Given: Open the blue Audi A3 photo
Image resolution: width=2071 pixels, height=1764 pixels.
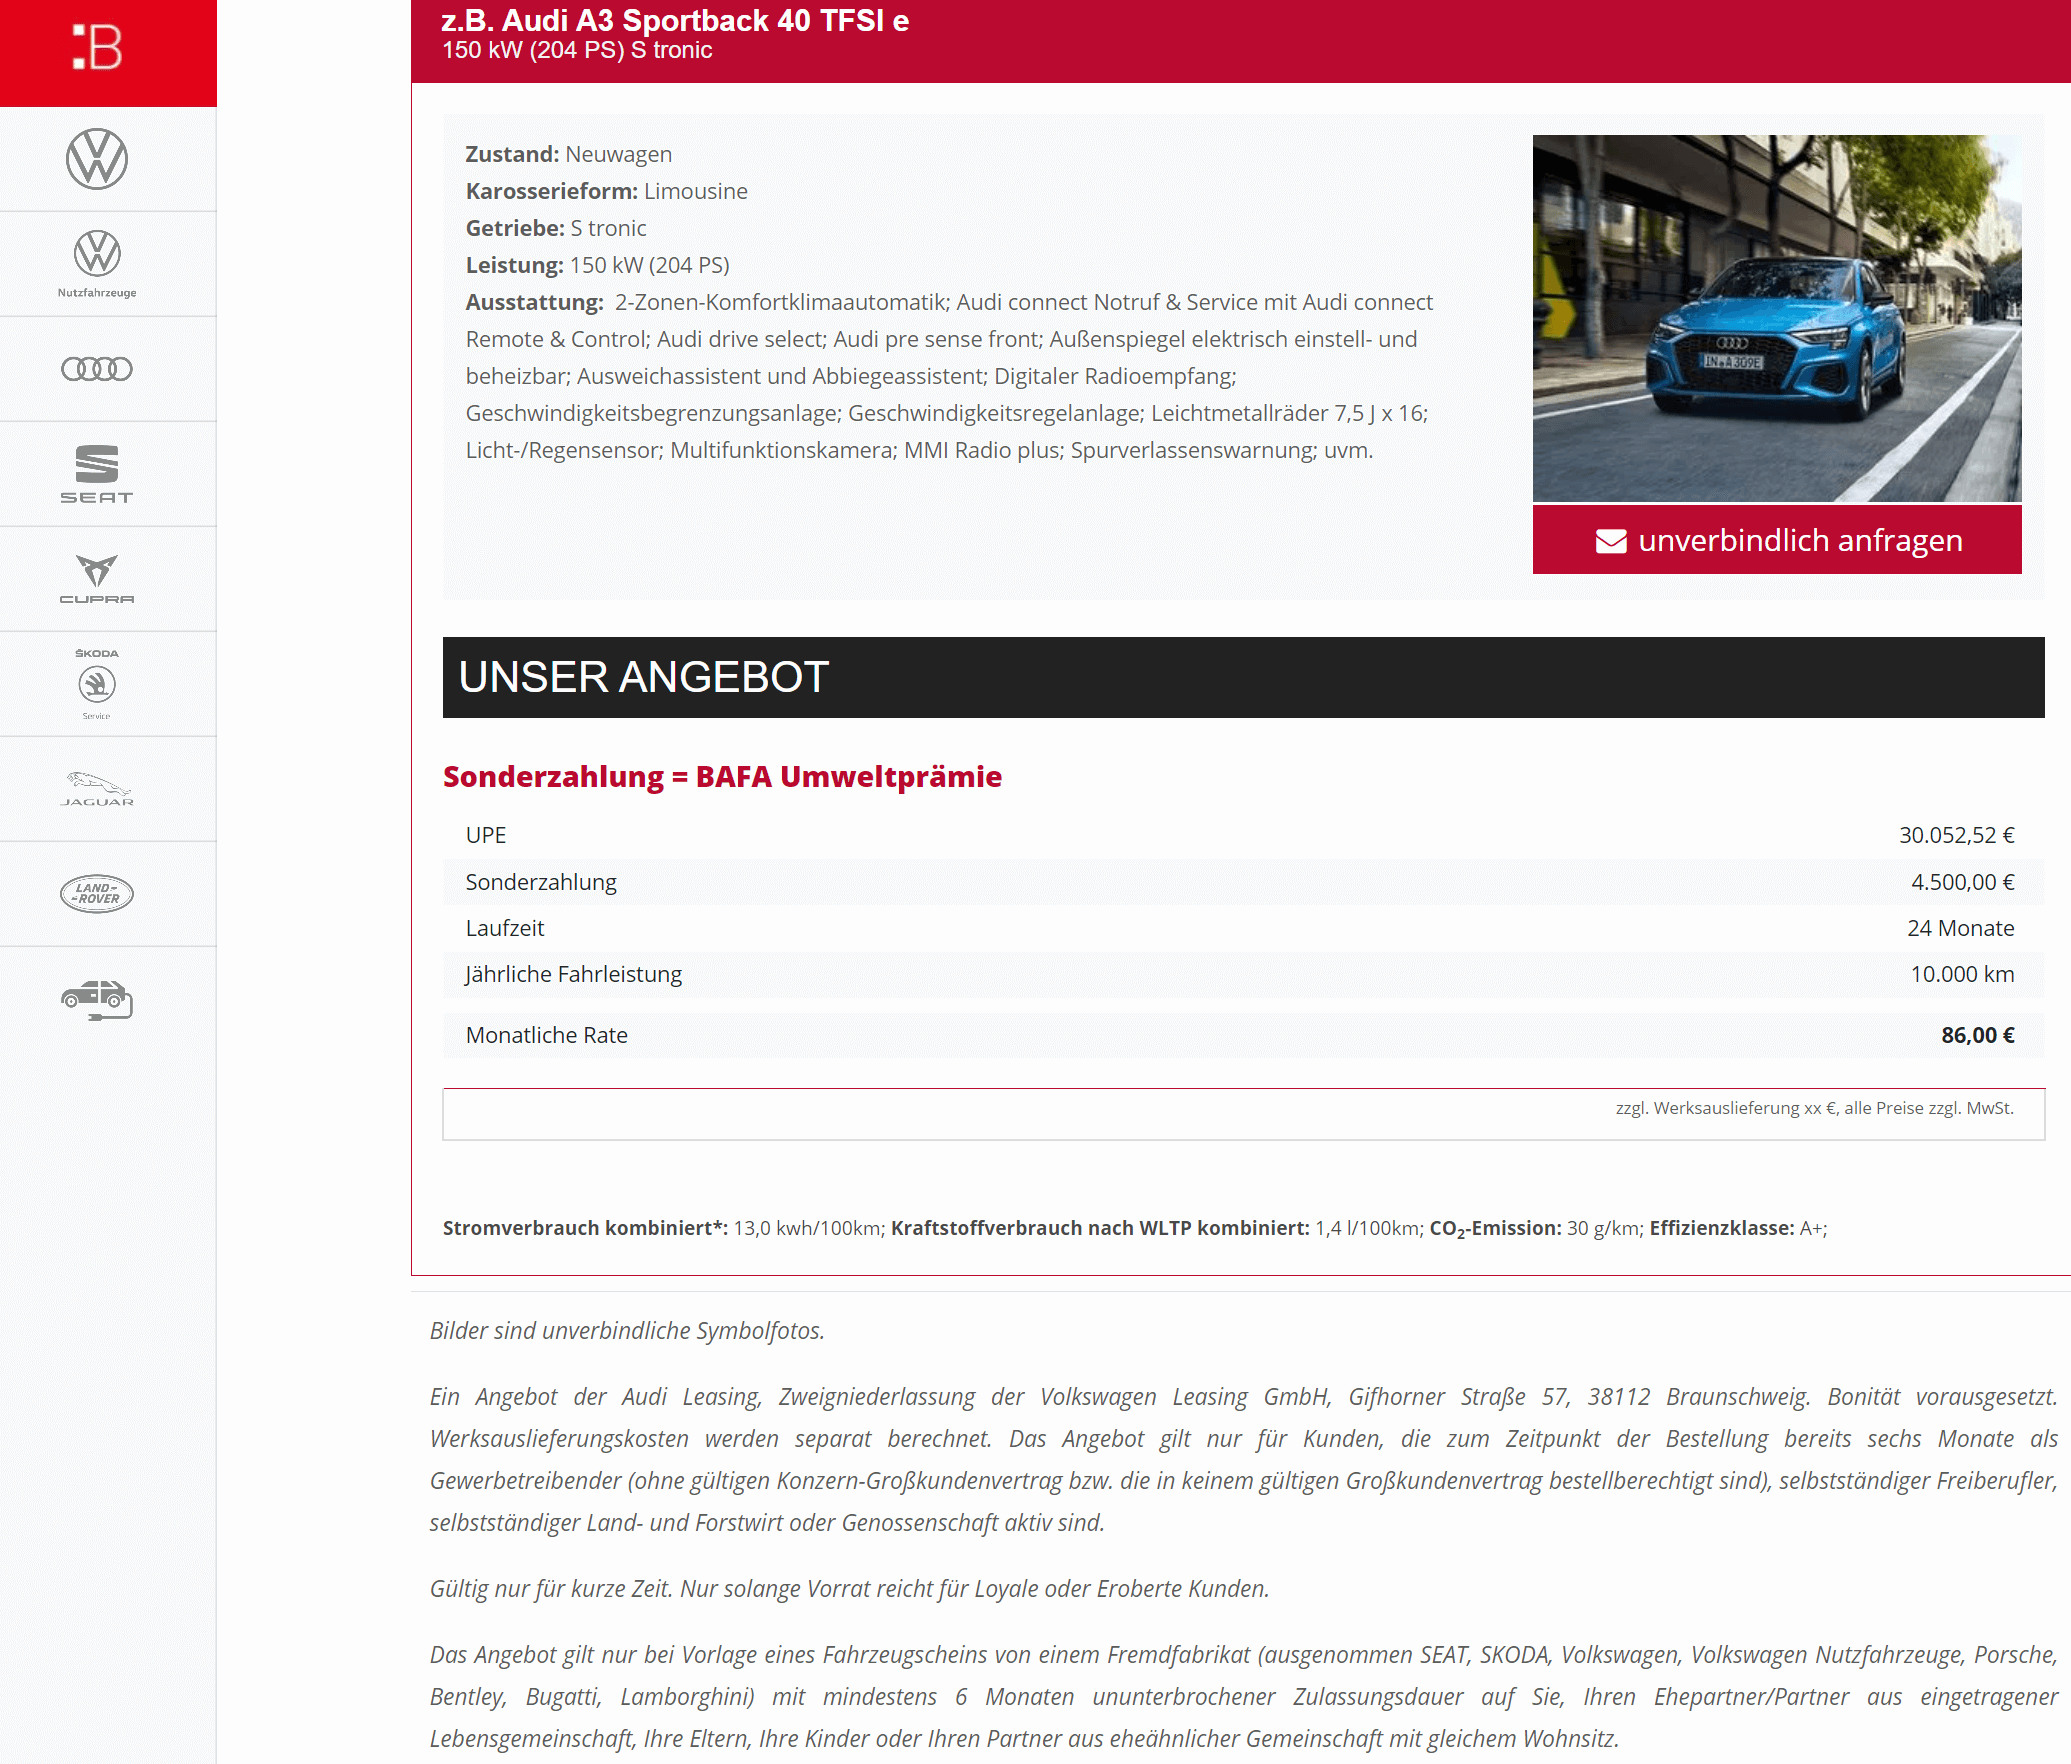Looking at the screenshot, I should (1777, 318).
